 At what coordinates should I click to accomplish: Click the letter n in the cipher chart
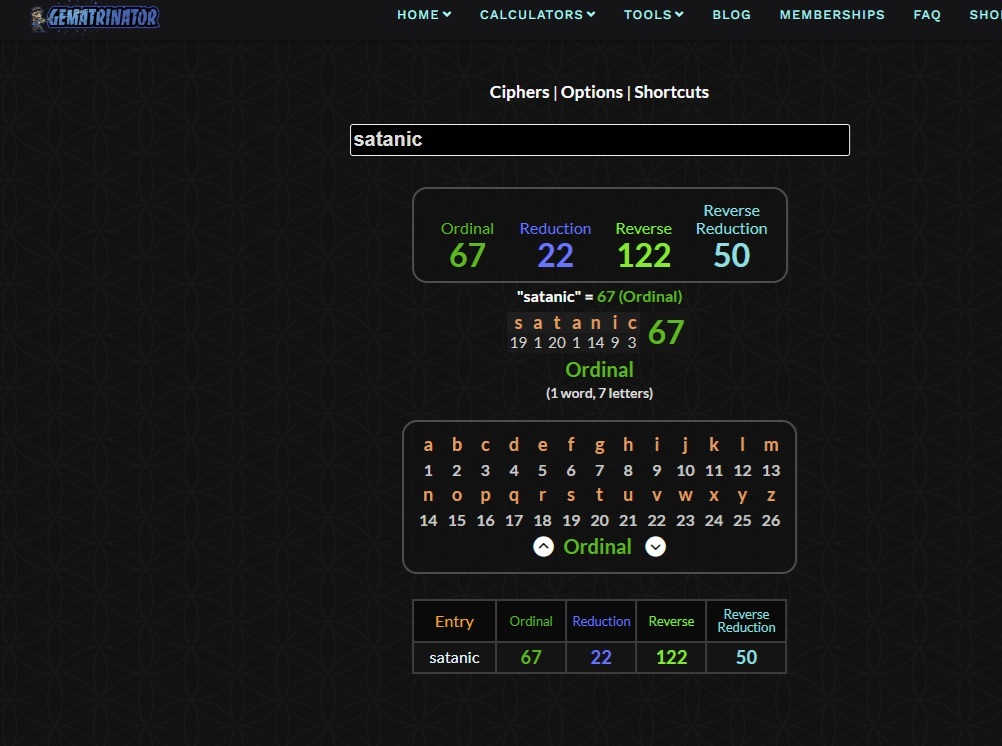coord(428,495)
